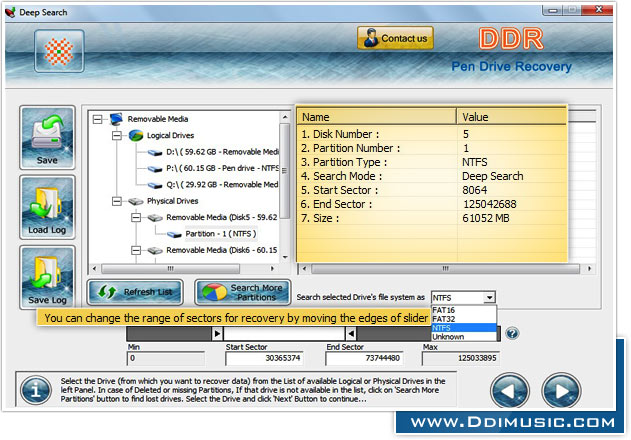
Task: Click the Save Log button
Action: pyautogui.click(x=47, y=277)
